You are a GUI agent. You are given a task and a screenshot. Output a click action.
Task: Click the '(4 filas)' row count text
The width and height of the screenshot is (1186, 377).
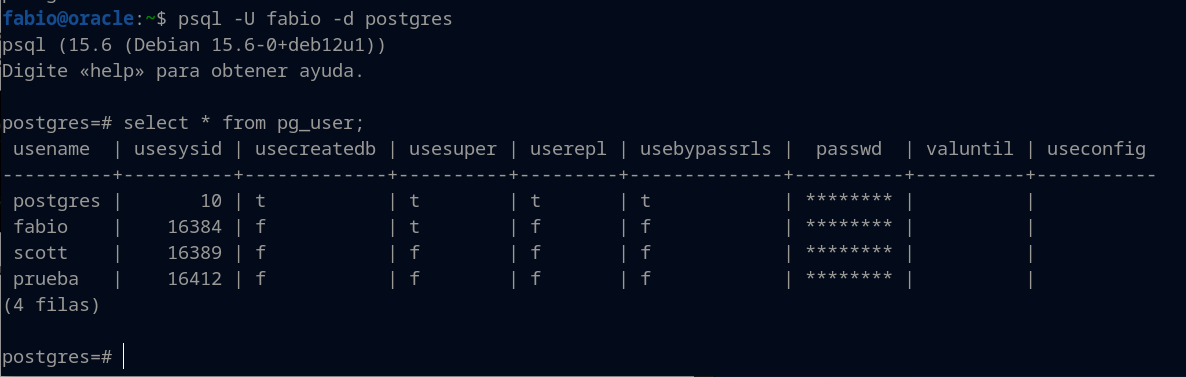coord(51,305)
